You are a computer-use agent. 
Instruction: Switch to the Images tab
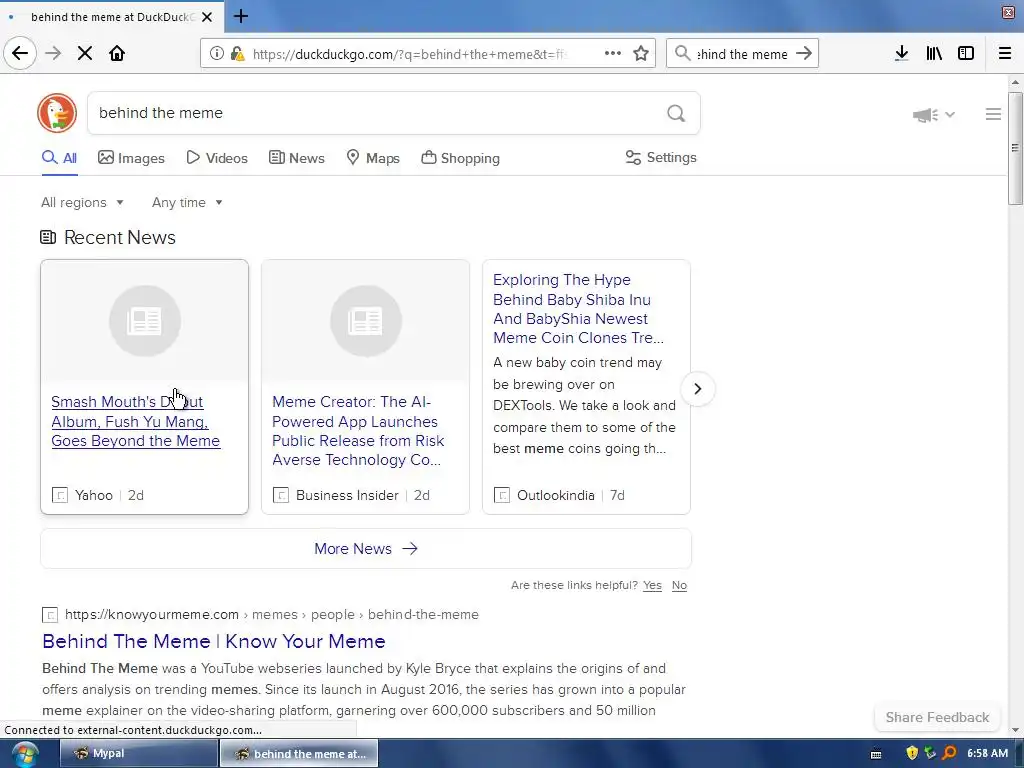click(131, 158)
